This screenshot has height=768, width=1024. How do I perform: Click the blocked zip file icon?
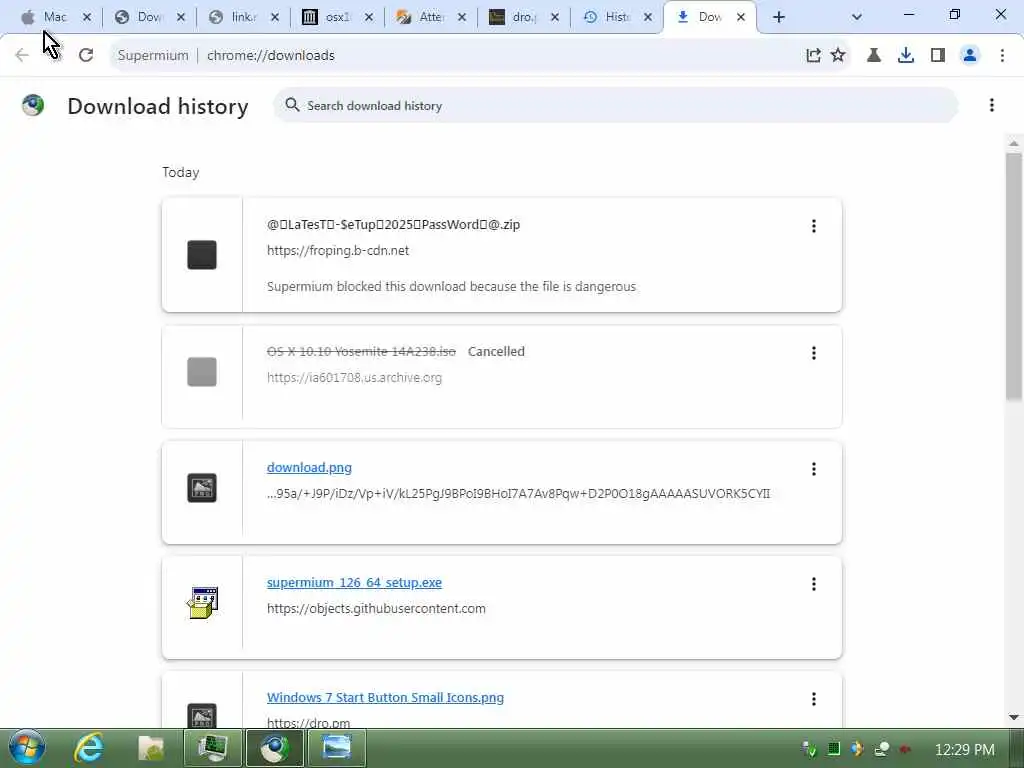[x=202, y=255]
